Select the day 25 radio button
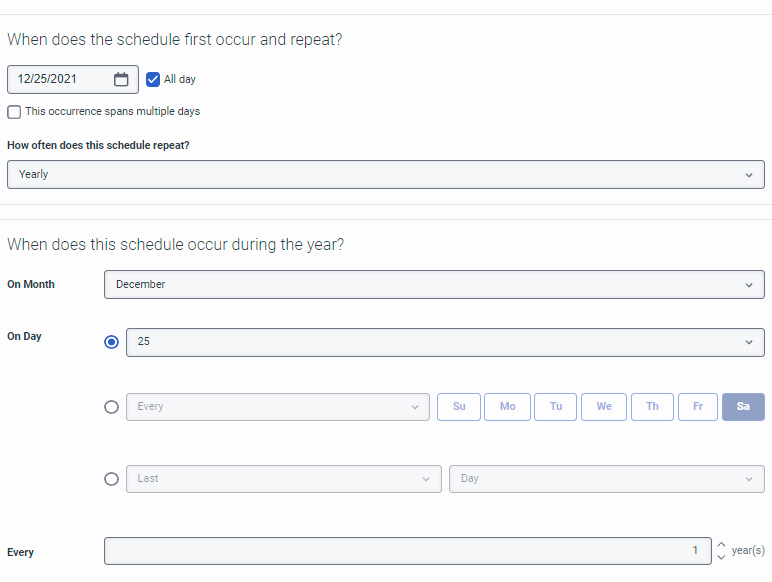Screen dimensions: 772x582 click(112, 342)
